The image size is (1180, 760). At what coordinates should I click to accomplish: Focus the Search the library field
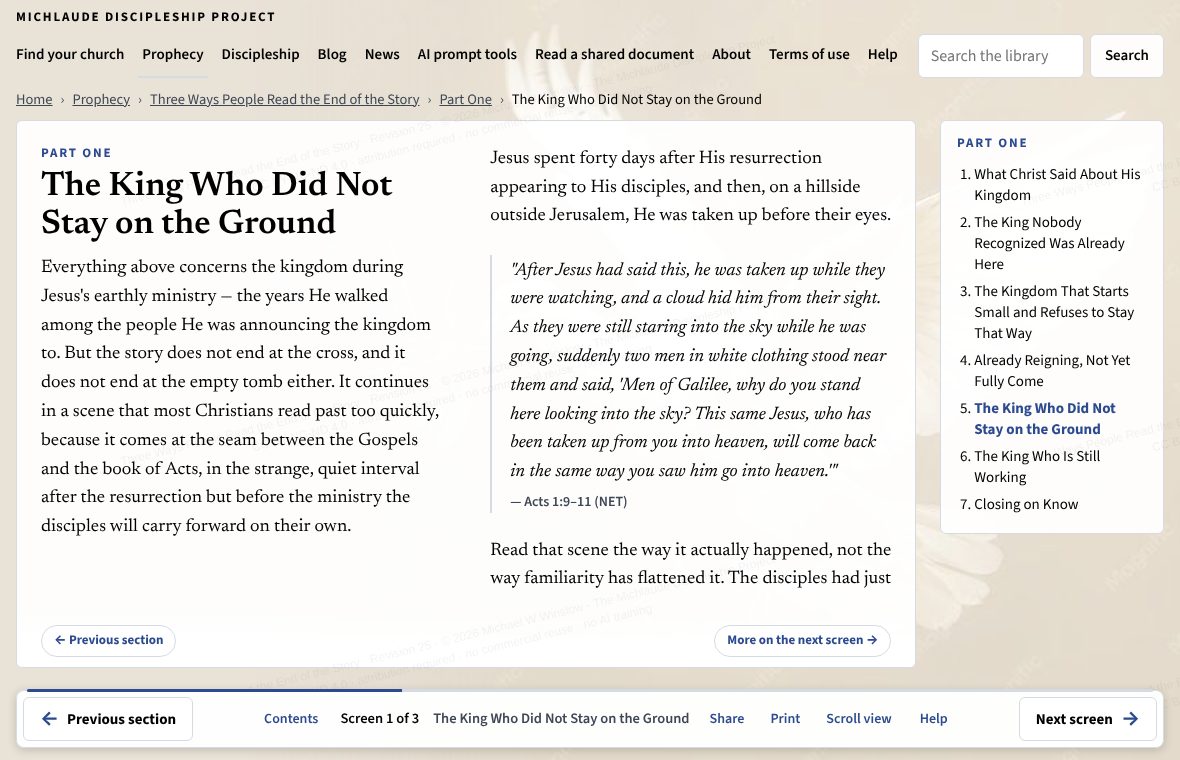pyautogui.click(x=1000, y=56)
